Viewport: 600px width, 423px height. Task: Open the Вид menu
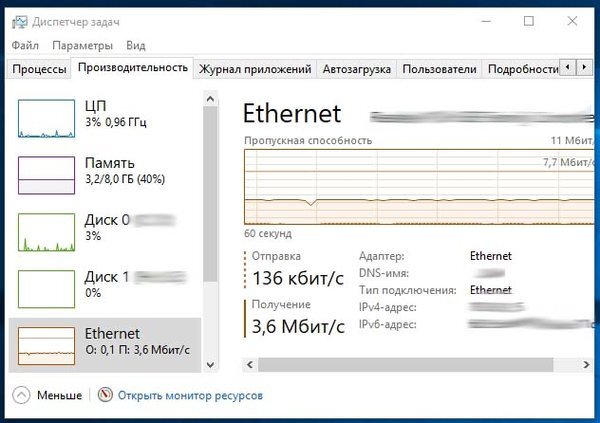click(135, 46)
